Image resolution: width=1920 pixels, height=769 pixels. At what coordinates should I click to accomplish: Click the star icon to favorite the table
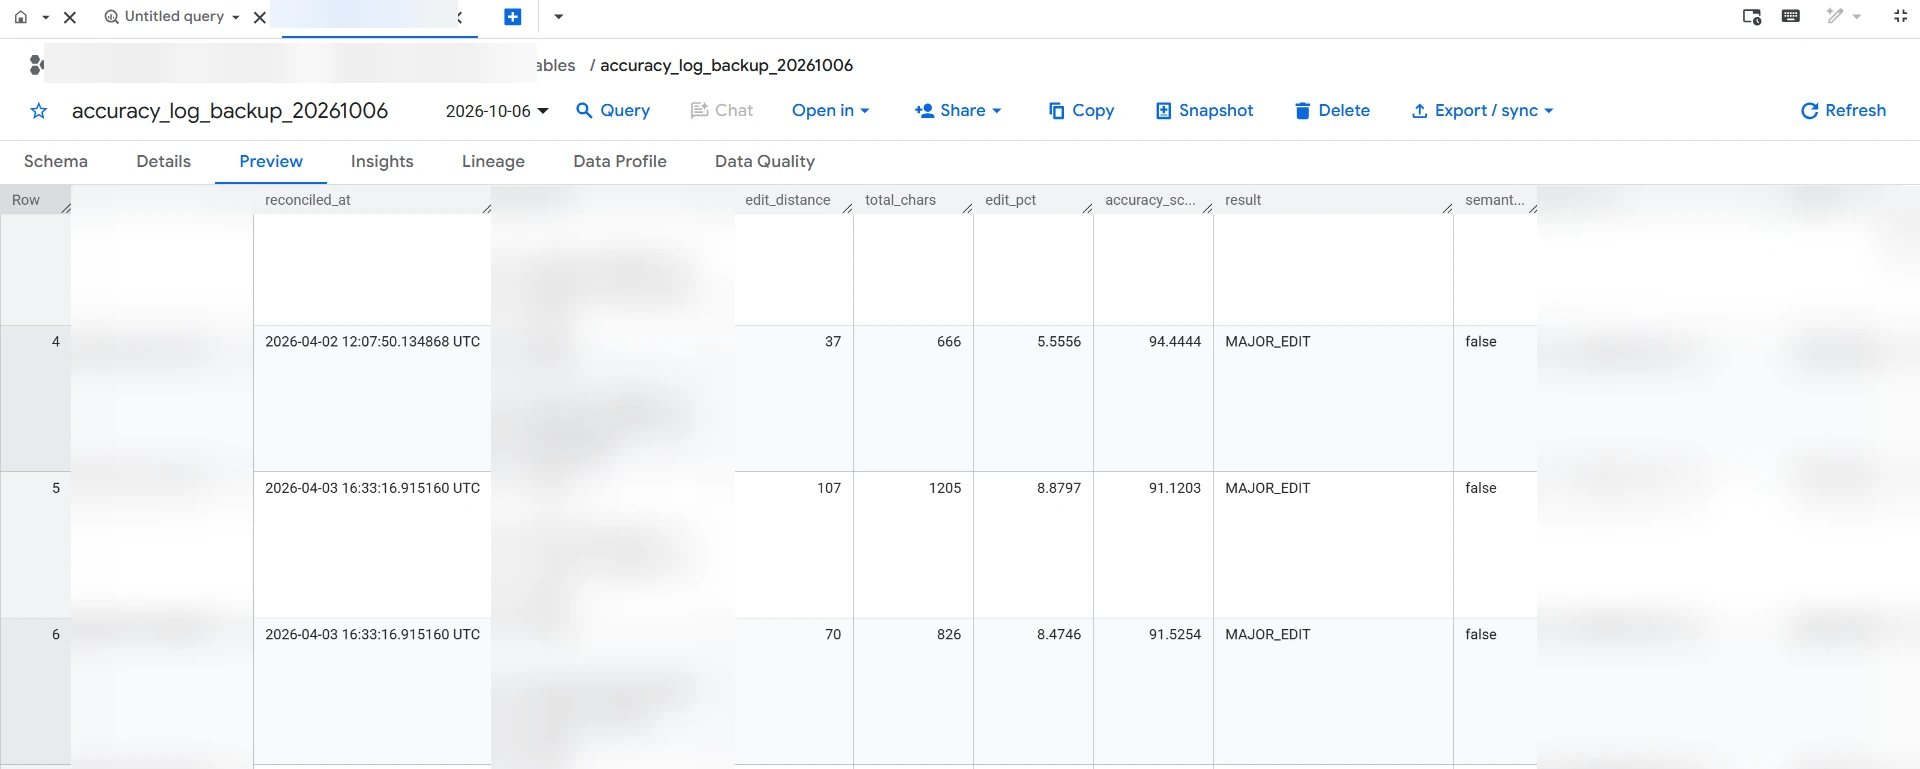pyautogui.click(x=39, y=111)
